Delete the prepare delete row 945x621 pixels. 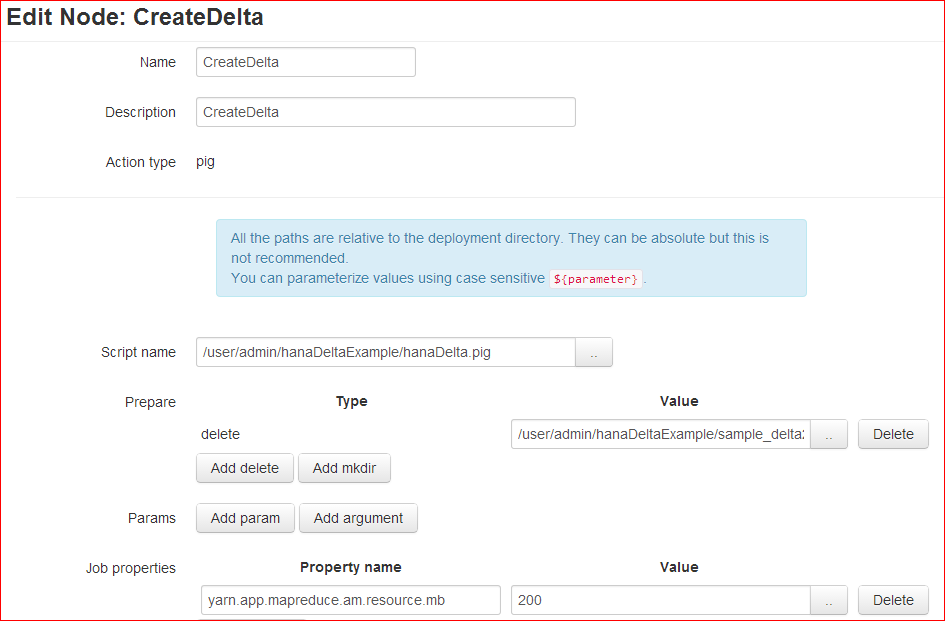click(893, 434)
